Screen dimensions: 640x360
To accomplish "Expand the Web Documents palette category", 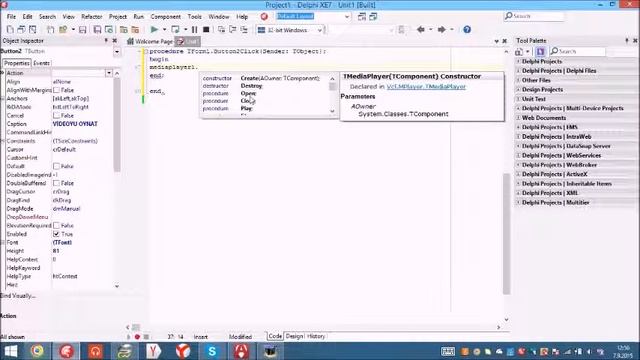I will [x=518, y=118].
